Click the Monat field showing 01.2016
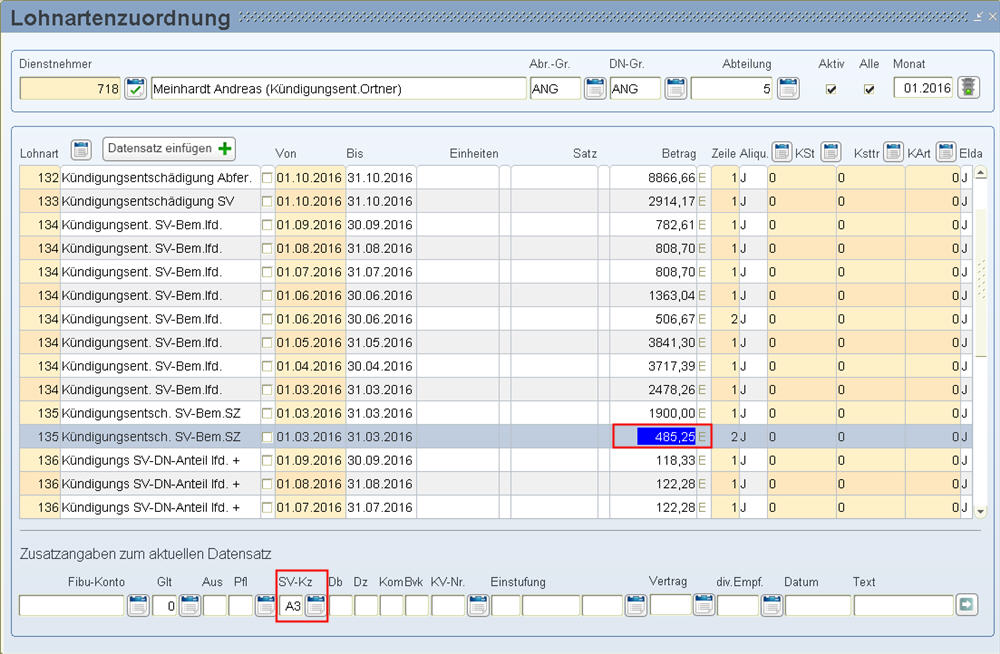Screen dimensions: 1000x654 (x=922, y=89)
